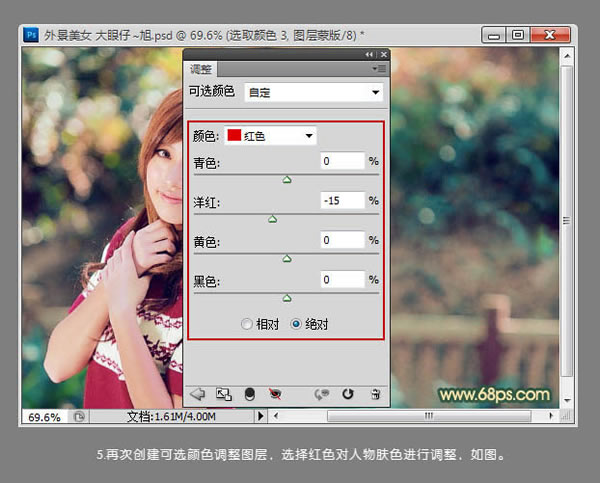Image resolution: width=600 pixels, height=483 pixels.
Task: Reset adjustment to defaults icon
Action: pos(348,394)
